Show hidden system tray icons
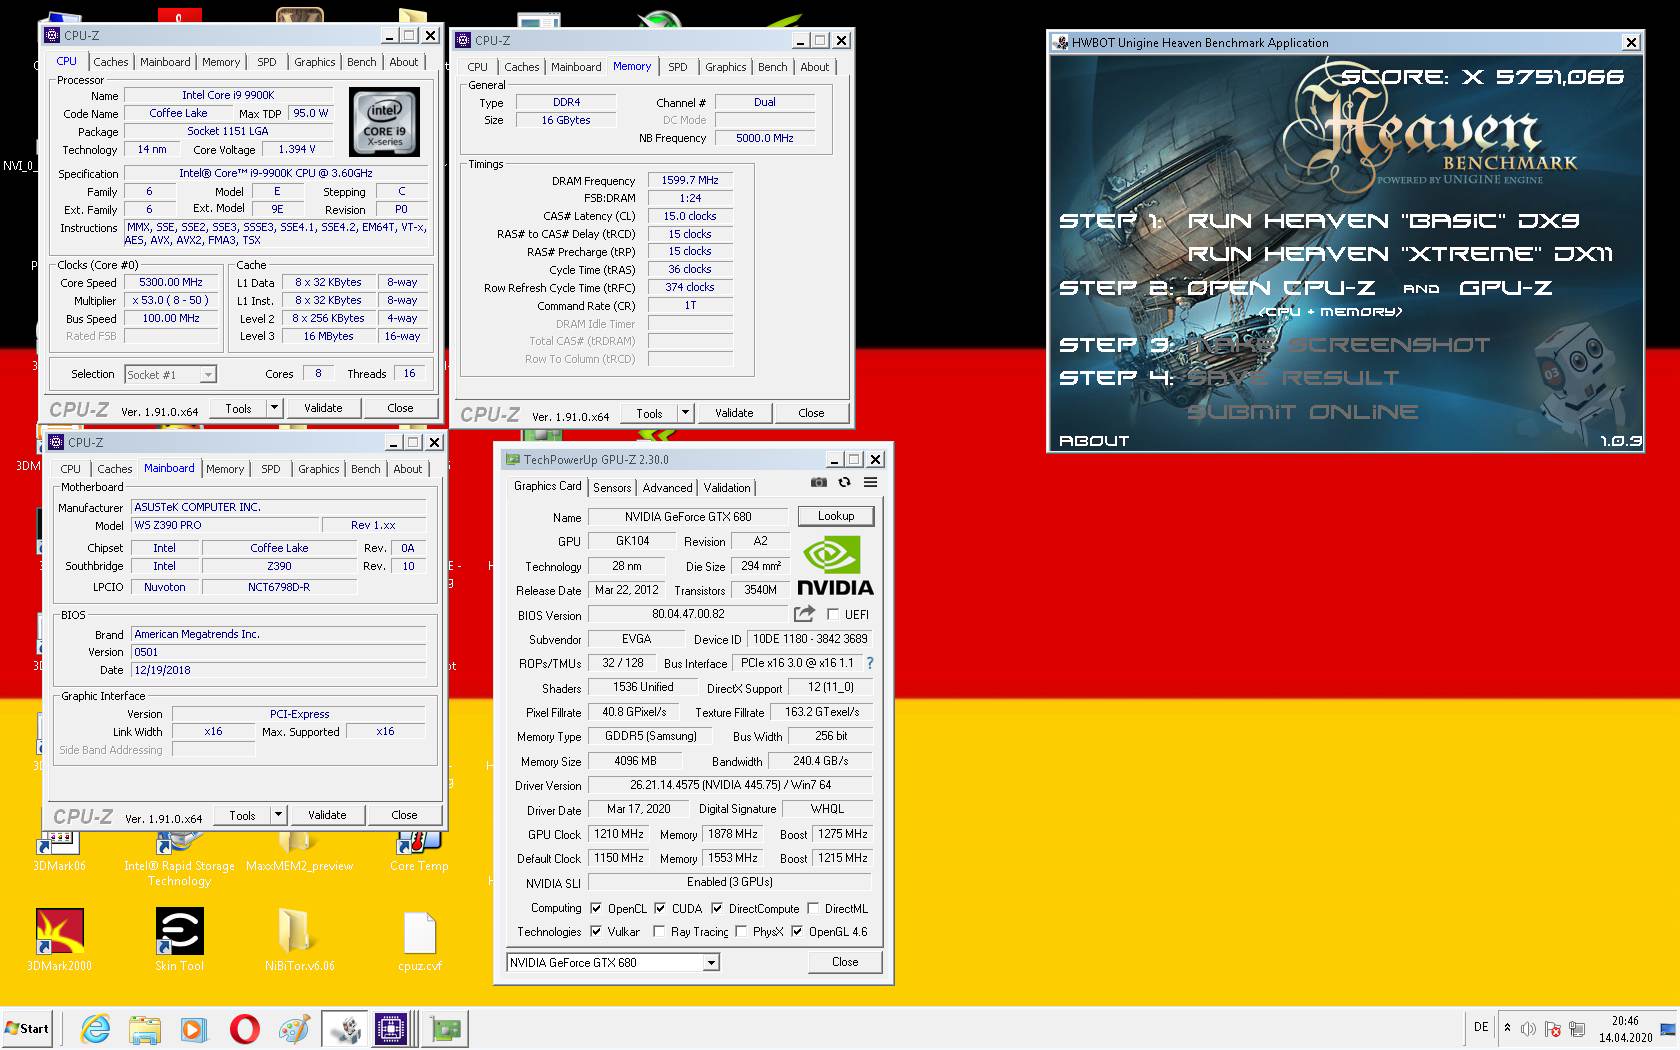The height and width of the screenshot is (1050, 1680). tap(1507, 1028)
